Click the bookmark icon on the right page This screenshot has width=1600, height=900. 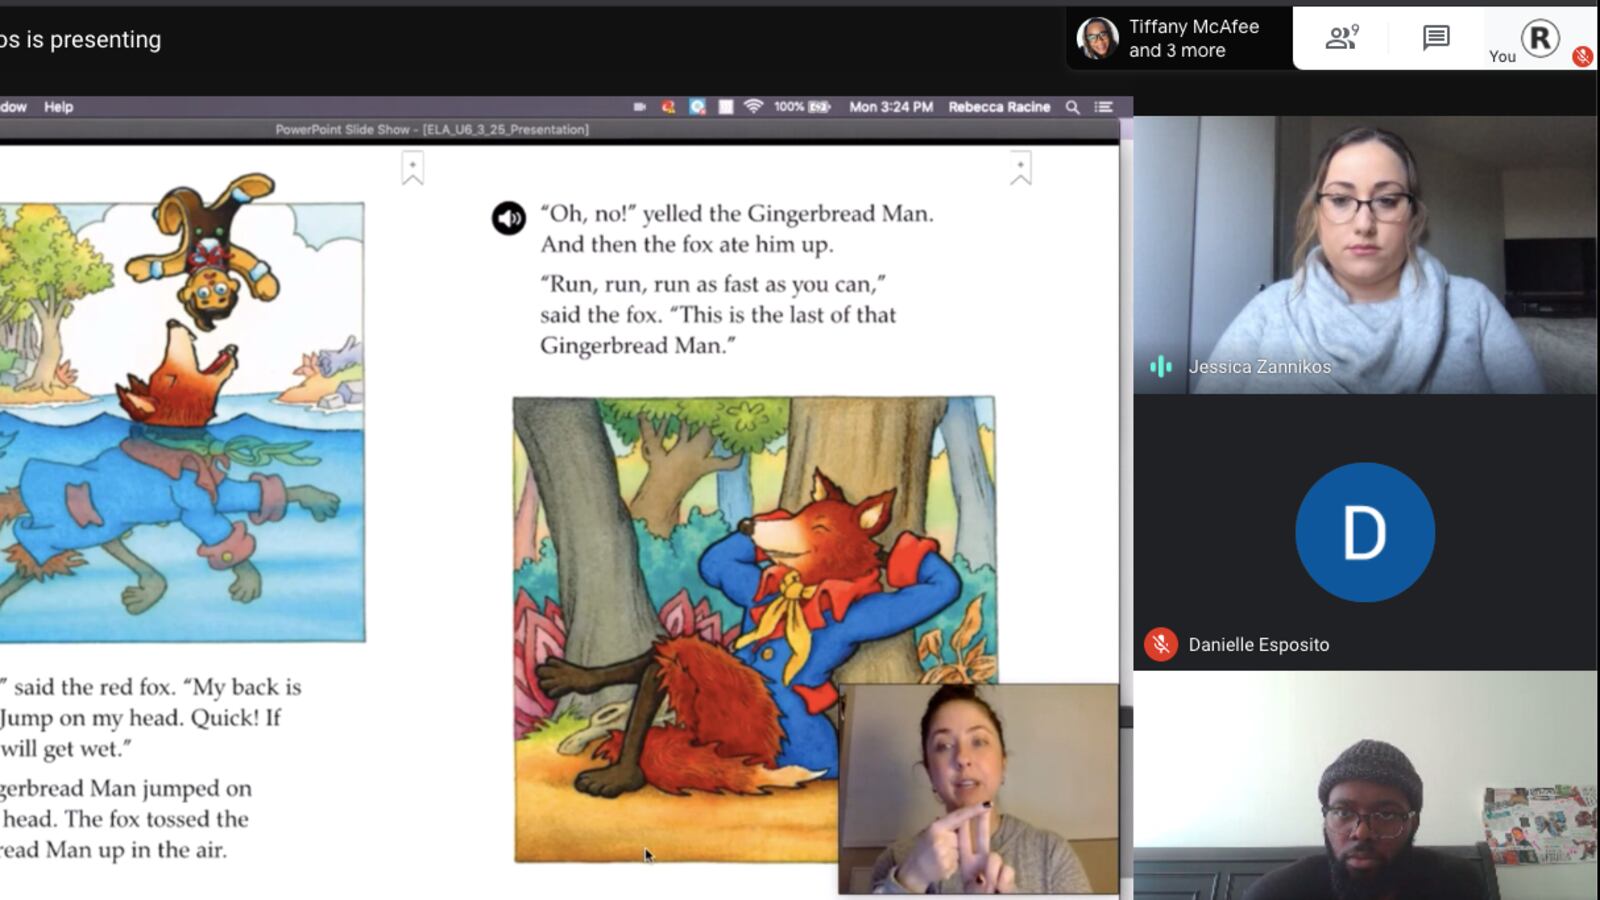(1020, 168)
